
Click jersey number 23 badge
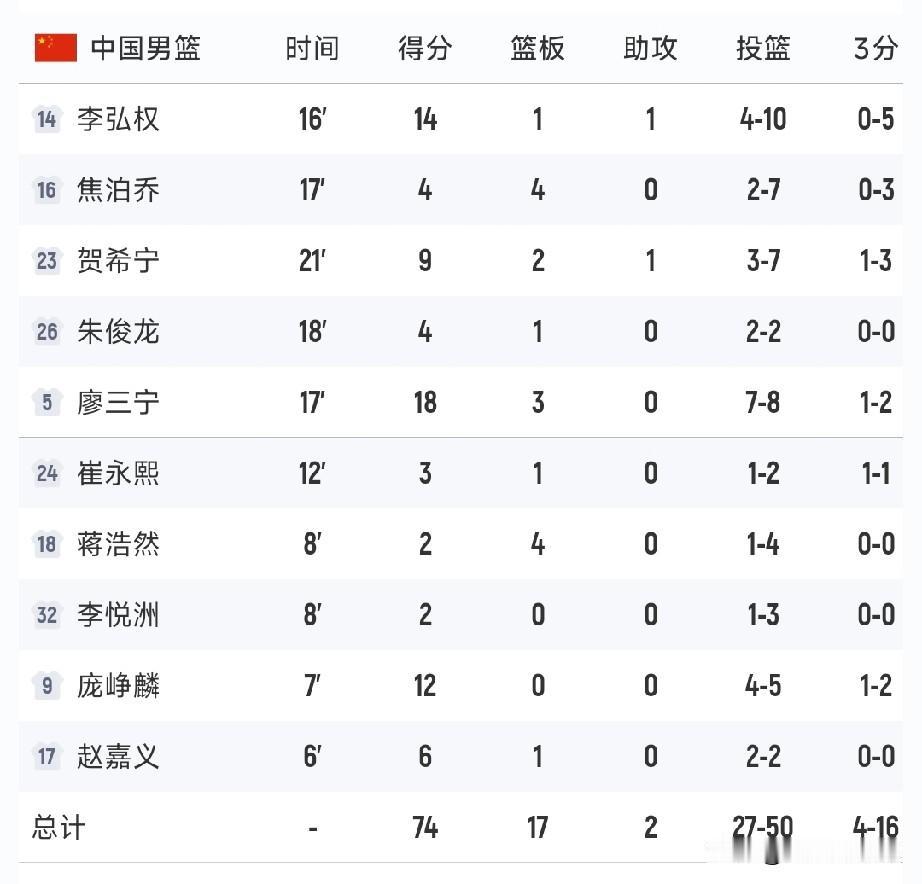[46, 261]
